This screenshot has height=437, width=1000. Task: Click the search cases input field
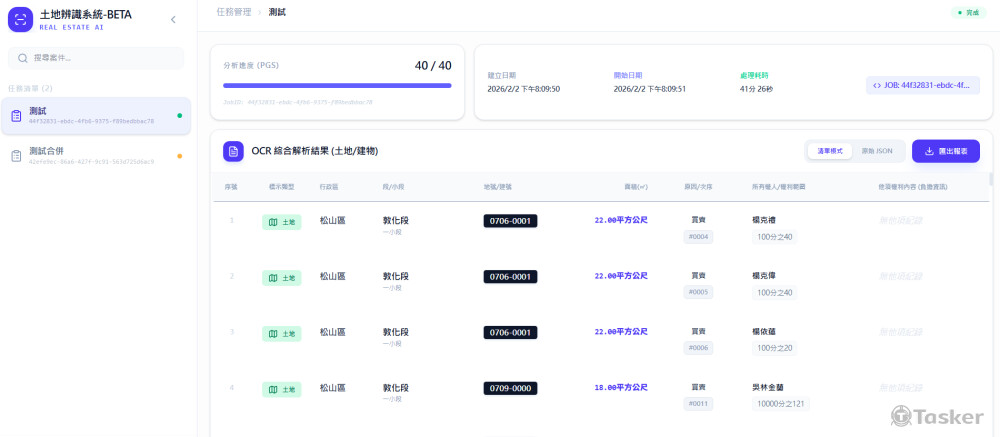click(x=96, y=58)
